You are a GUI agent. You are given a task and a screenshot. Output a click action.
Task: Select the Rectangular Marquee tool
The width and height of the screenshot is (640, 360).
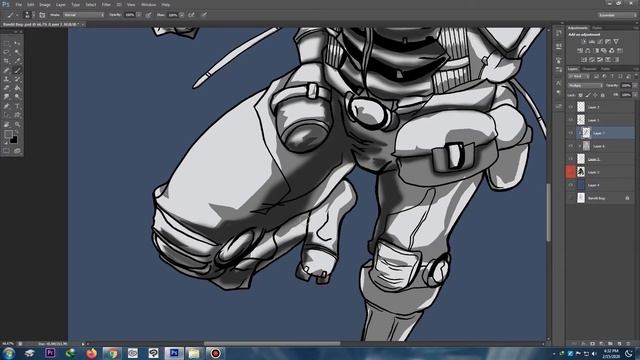tap(6, 43)
